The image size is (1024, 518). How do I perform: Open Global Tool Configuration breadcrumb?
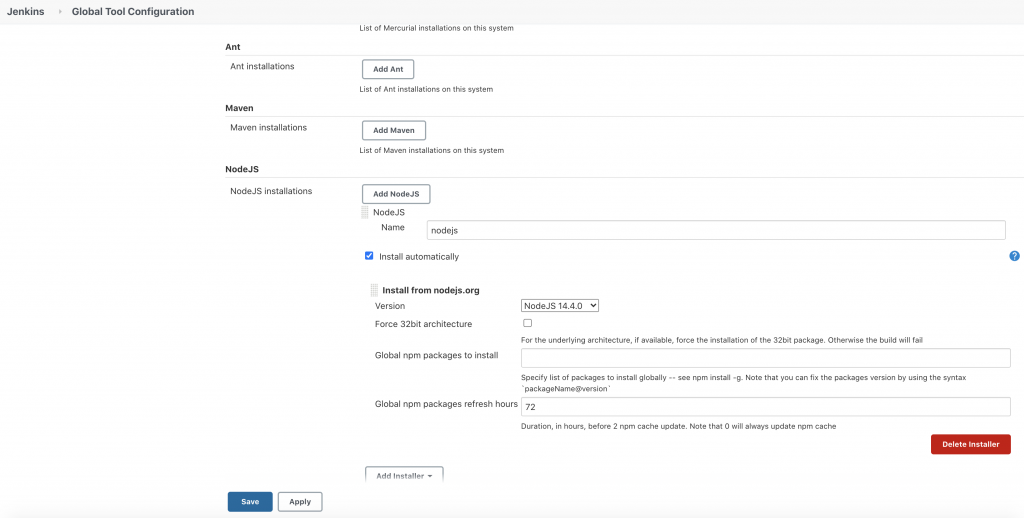[133, 12]
